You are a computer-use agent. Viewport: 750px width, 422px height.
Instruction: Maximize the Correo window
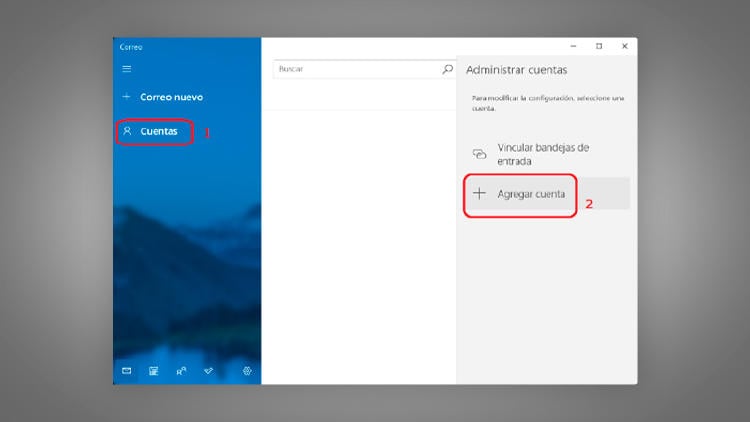599,46
